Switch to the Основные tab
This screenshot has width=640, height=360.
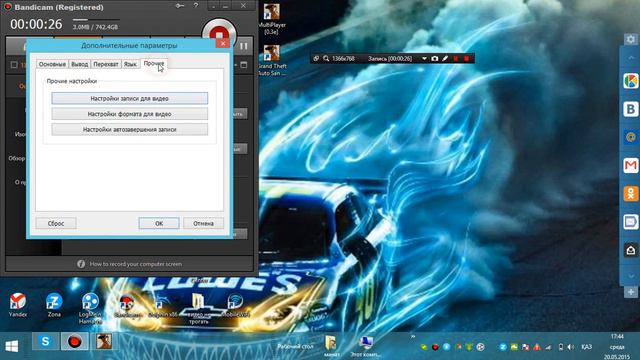point(52,64)
